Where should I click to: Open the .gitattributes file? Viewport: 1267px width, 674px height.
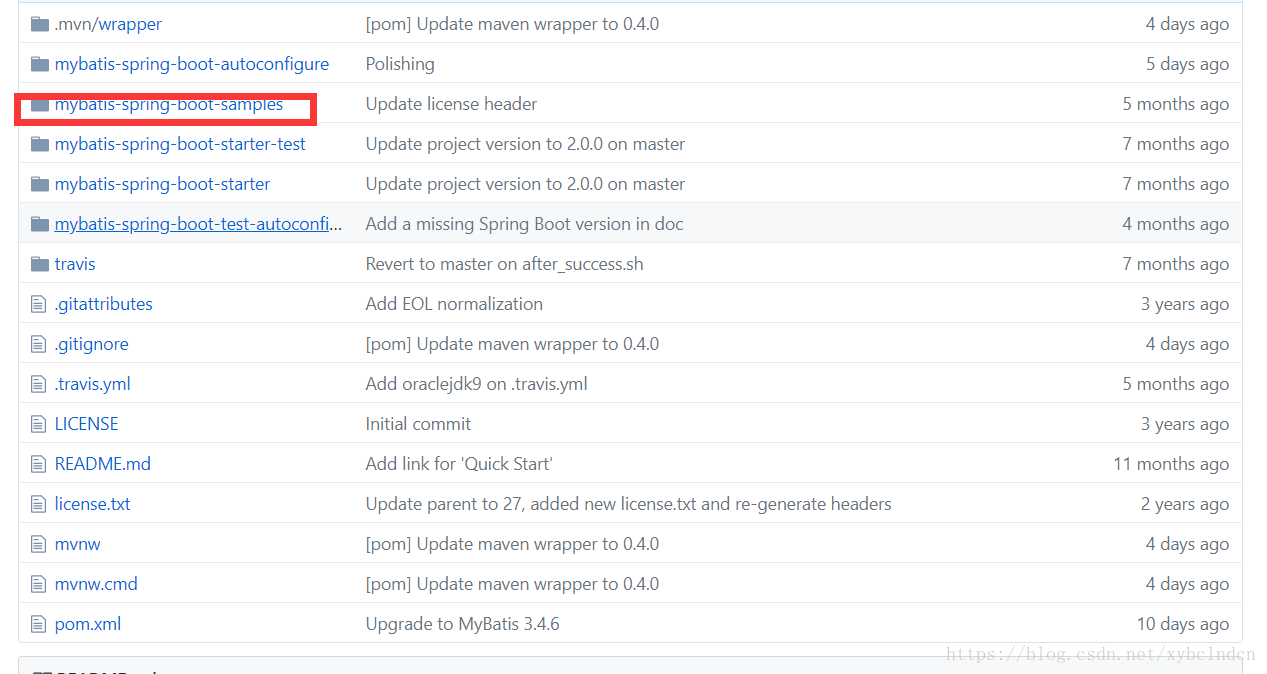[104, 304]
